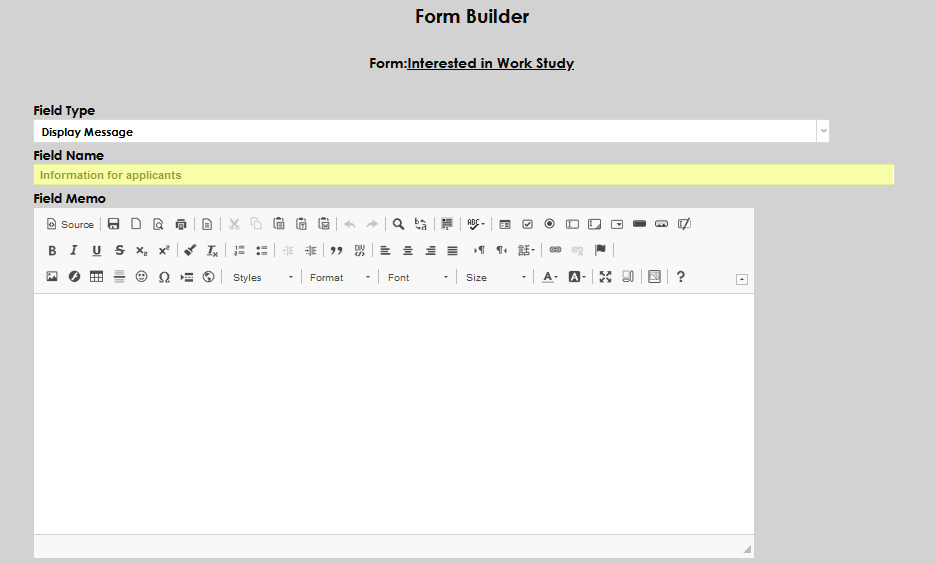Open the Templates icon

pyautogui.click(x=207, y=224)
